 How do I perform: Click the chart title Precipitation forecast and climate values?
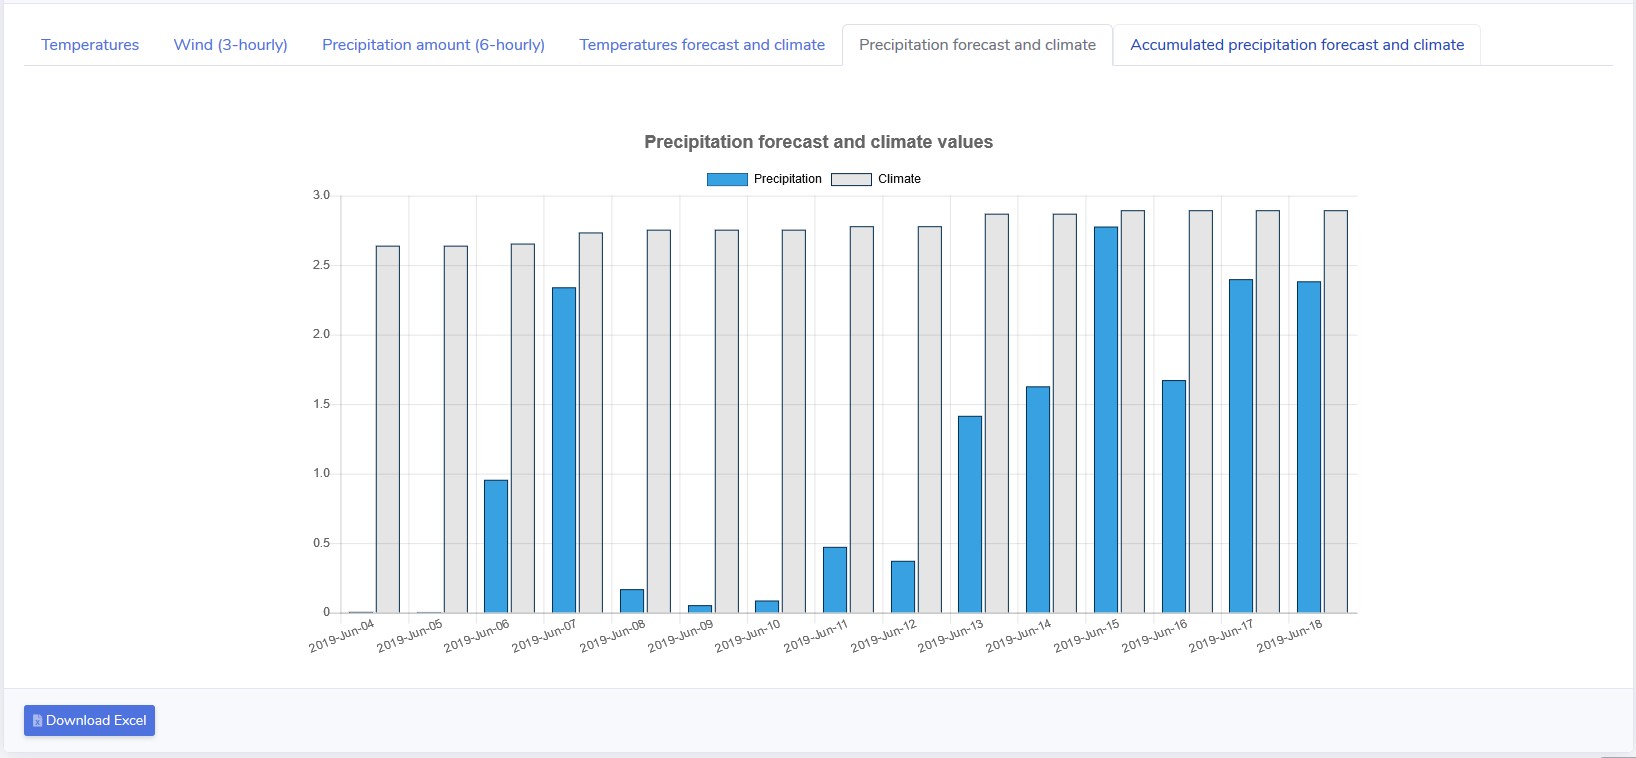click(818, 142)
